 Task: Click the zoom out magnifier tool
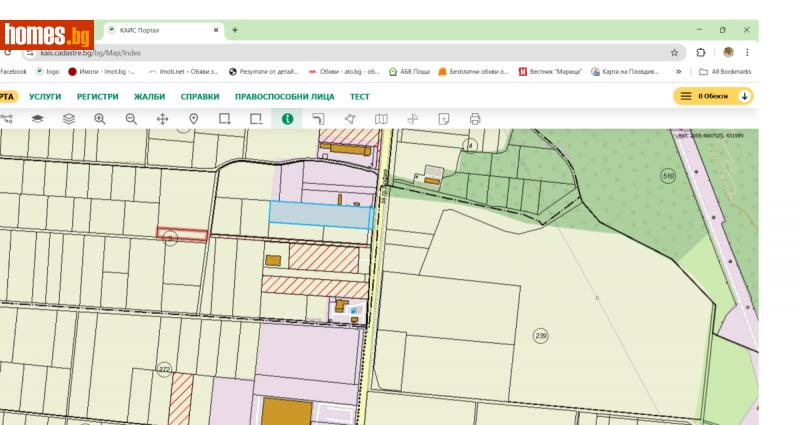[131, 118]
